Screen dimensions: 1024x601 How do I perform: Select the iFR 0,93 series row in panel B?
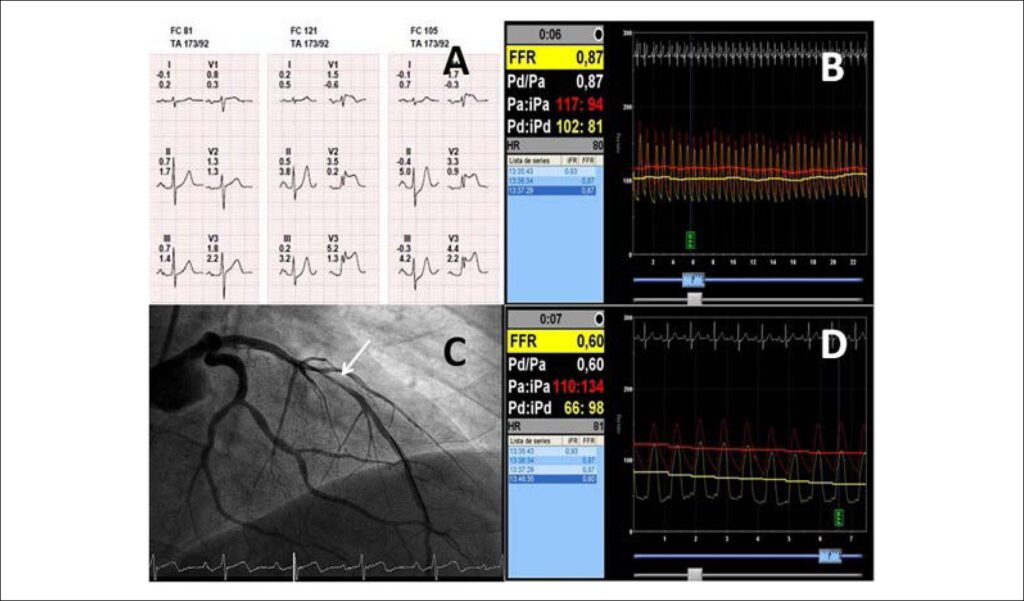(552, 171)
